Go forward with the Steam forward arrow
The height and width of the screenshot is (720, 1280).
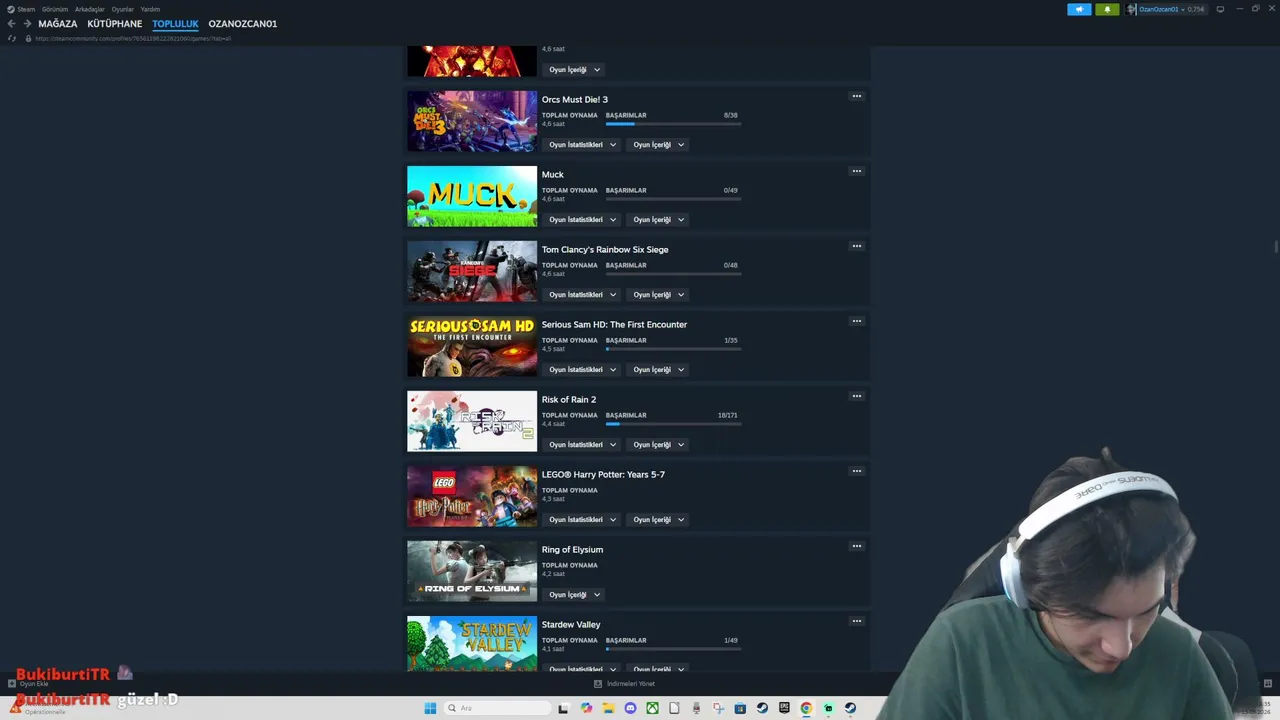26,24
